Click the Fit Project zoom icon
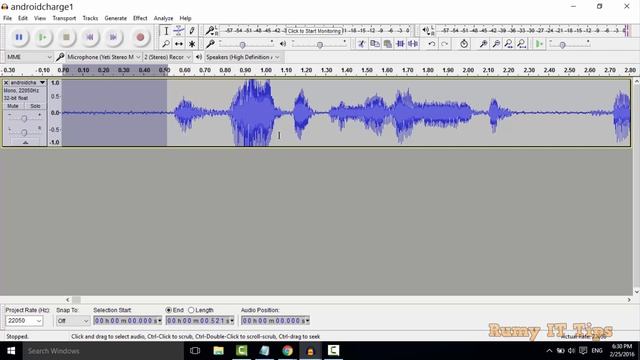The image size is (640, 360). pyautogui.click(x=521, y=44)
